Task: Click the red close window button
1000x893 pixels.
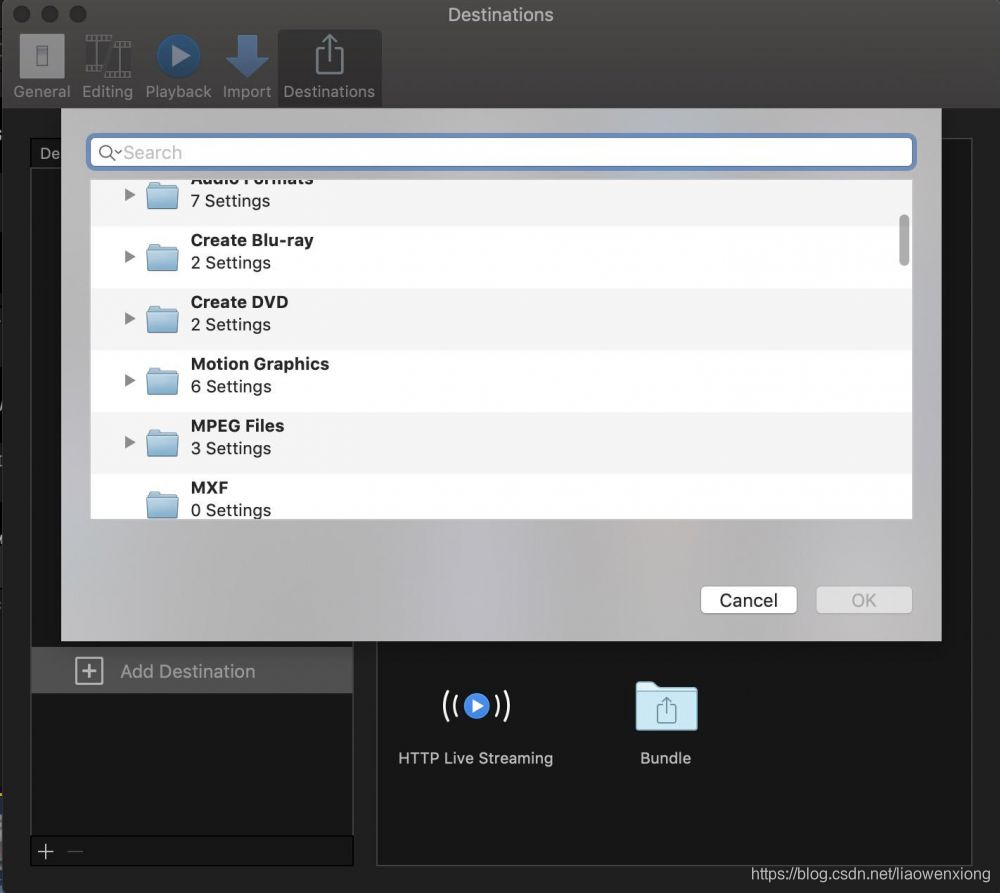Action: (x=22, y=14)
